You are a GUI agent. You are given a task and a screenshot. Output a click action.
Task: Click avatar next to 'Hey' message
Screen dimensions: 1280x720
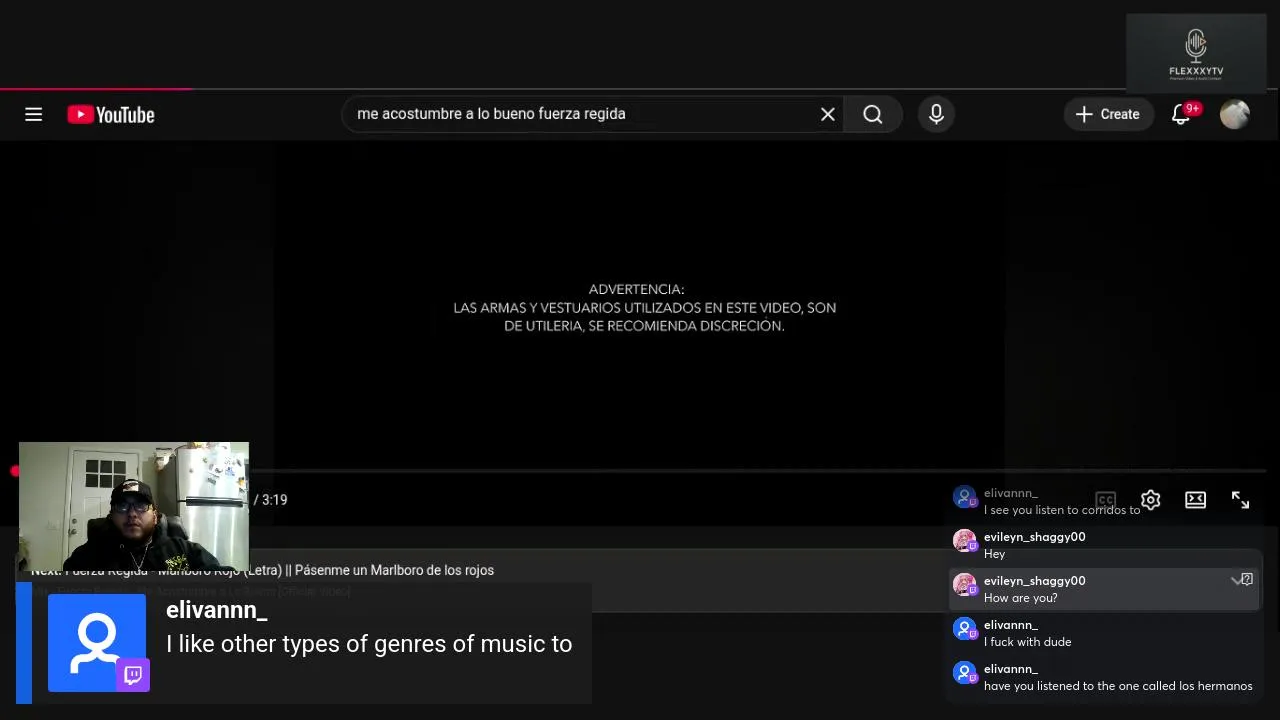tap(964, 541)
